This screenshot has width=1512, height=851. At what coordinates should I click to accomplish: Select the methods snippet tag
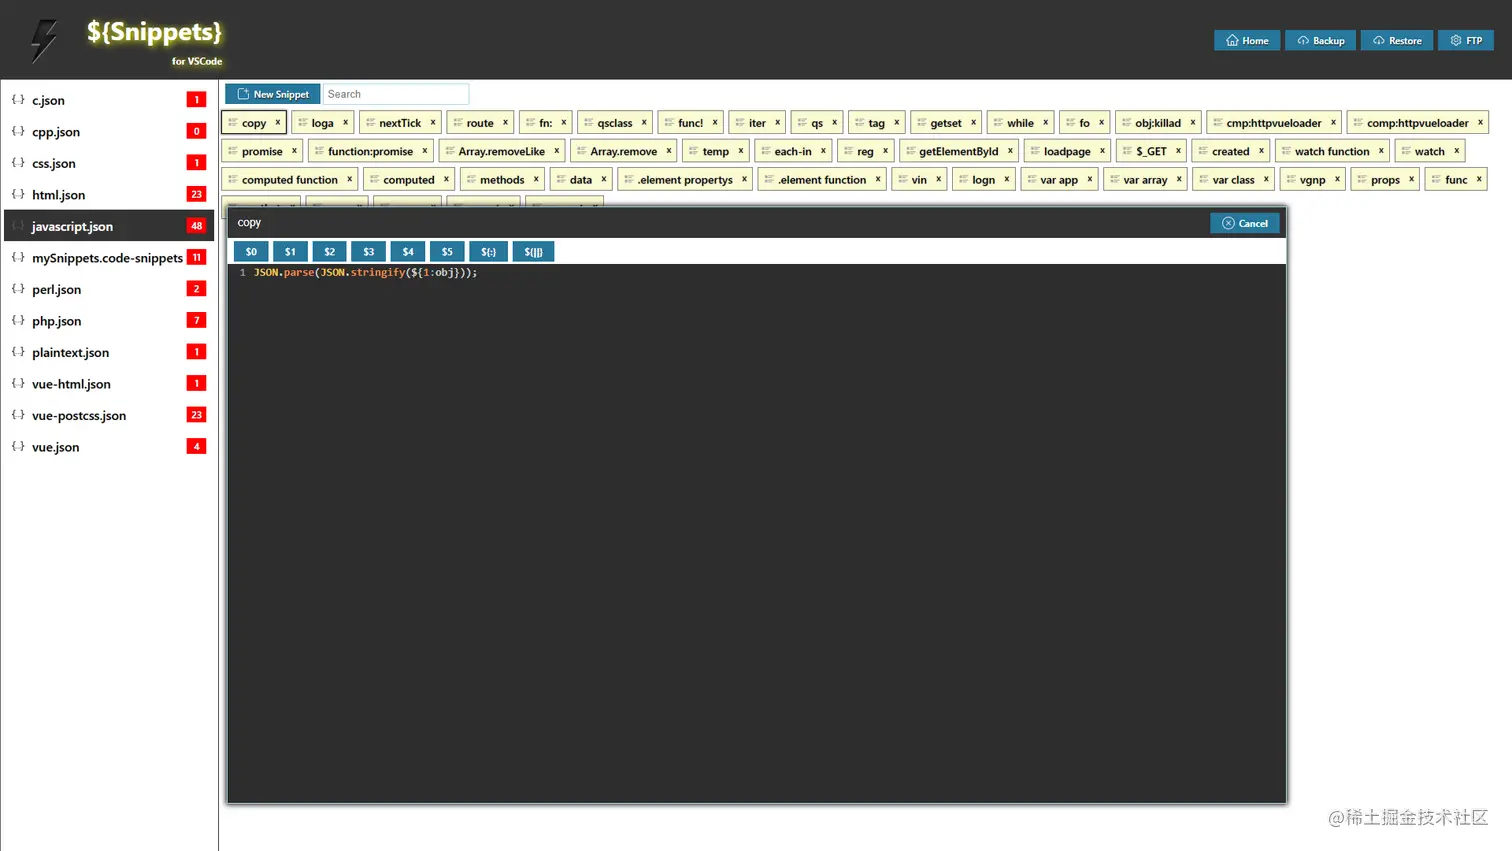(x=502, y=180)
